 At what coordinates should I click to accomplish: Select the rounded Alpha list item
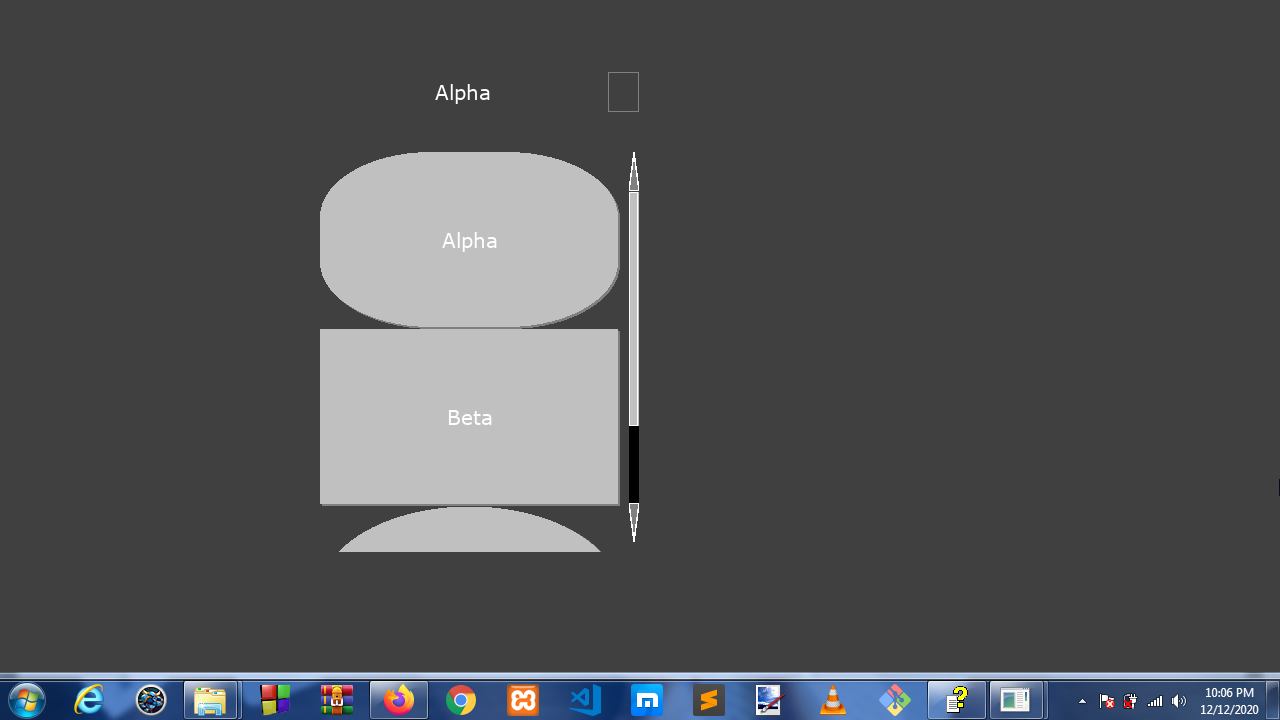[469, 240]
